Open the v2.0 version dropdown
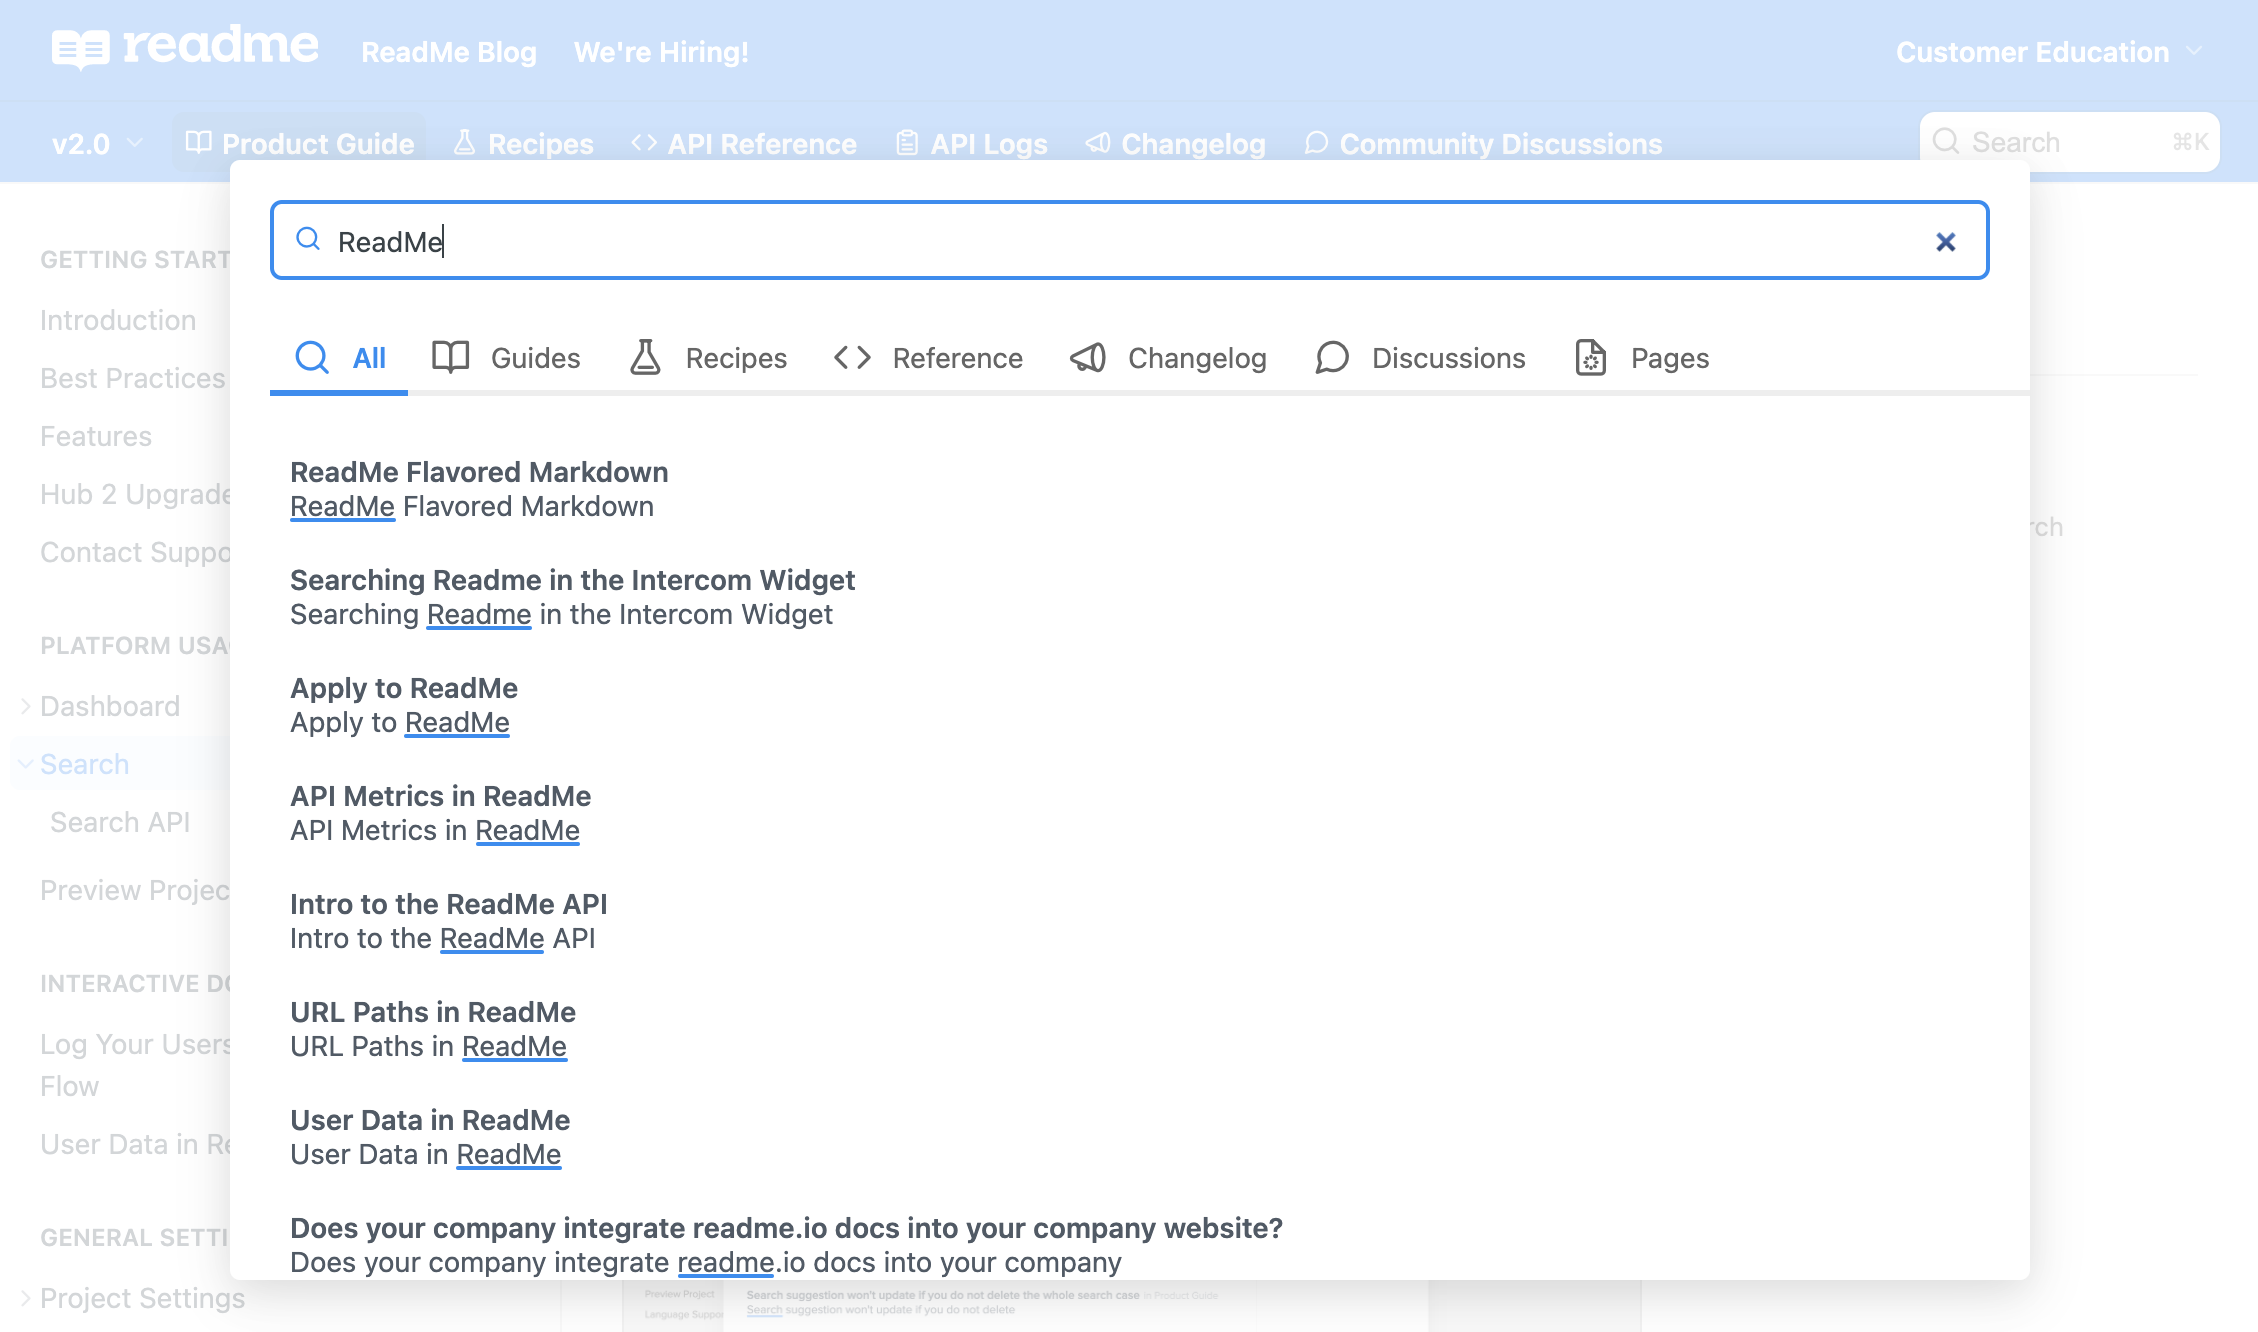Image resolution: width=2258 pixels, height=1332 pixels. (x=97, y=144)
